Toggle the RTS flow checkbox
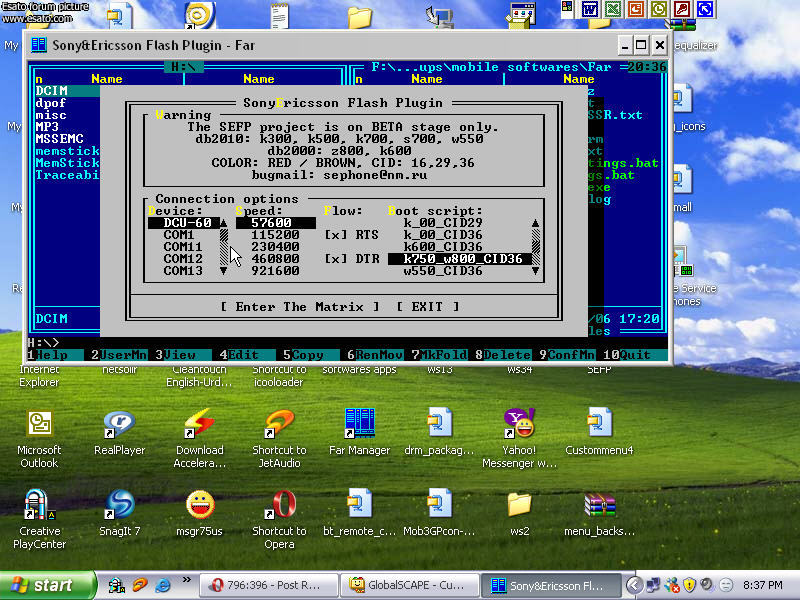This screenshot has width=800, height=600. [x=336, y=235]
